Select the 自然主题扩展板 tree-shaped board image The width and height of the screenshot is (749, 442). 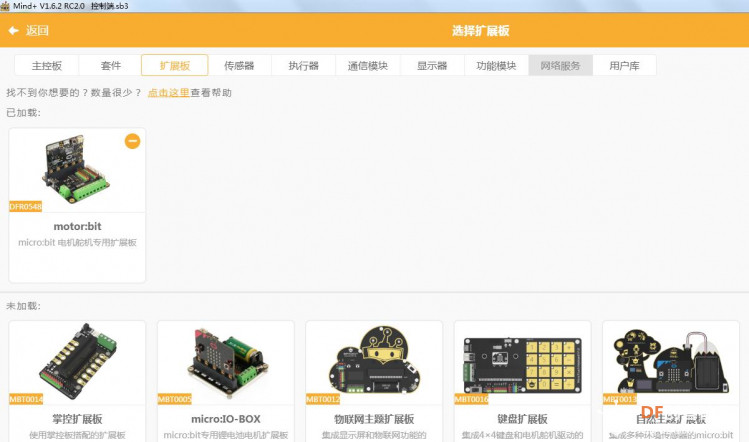point(671,361)
